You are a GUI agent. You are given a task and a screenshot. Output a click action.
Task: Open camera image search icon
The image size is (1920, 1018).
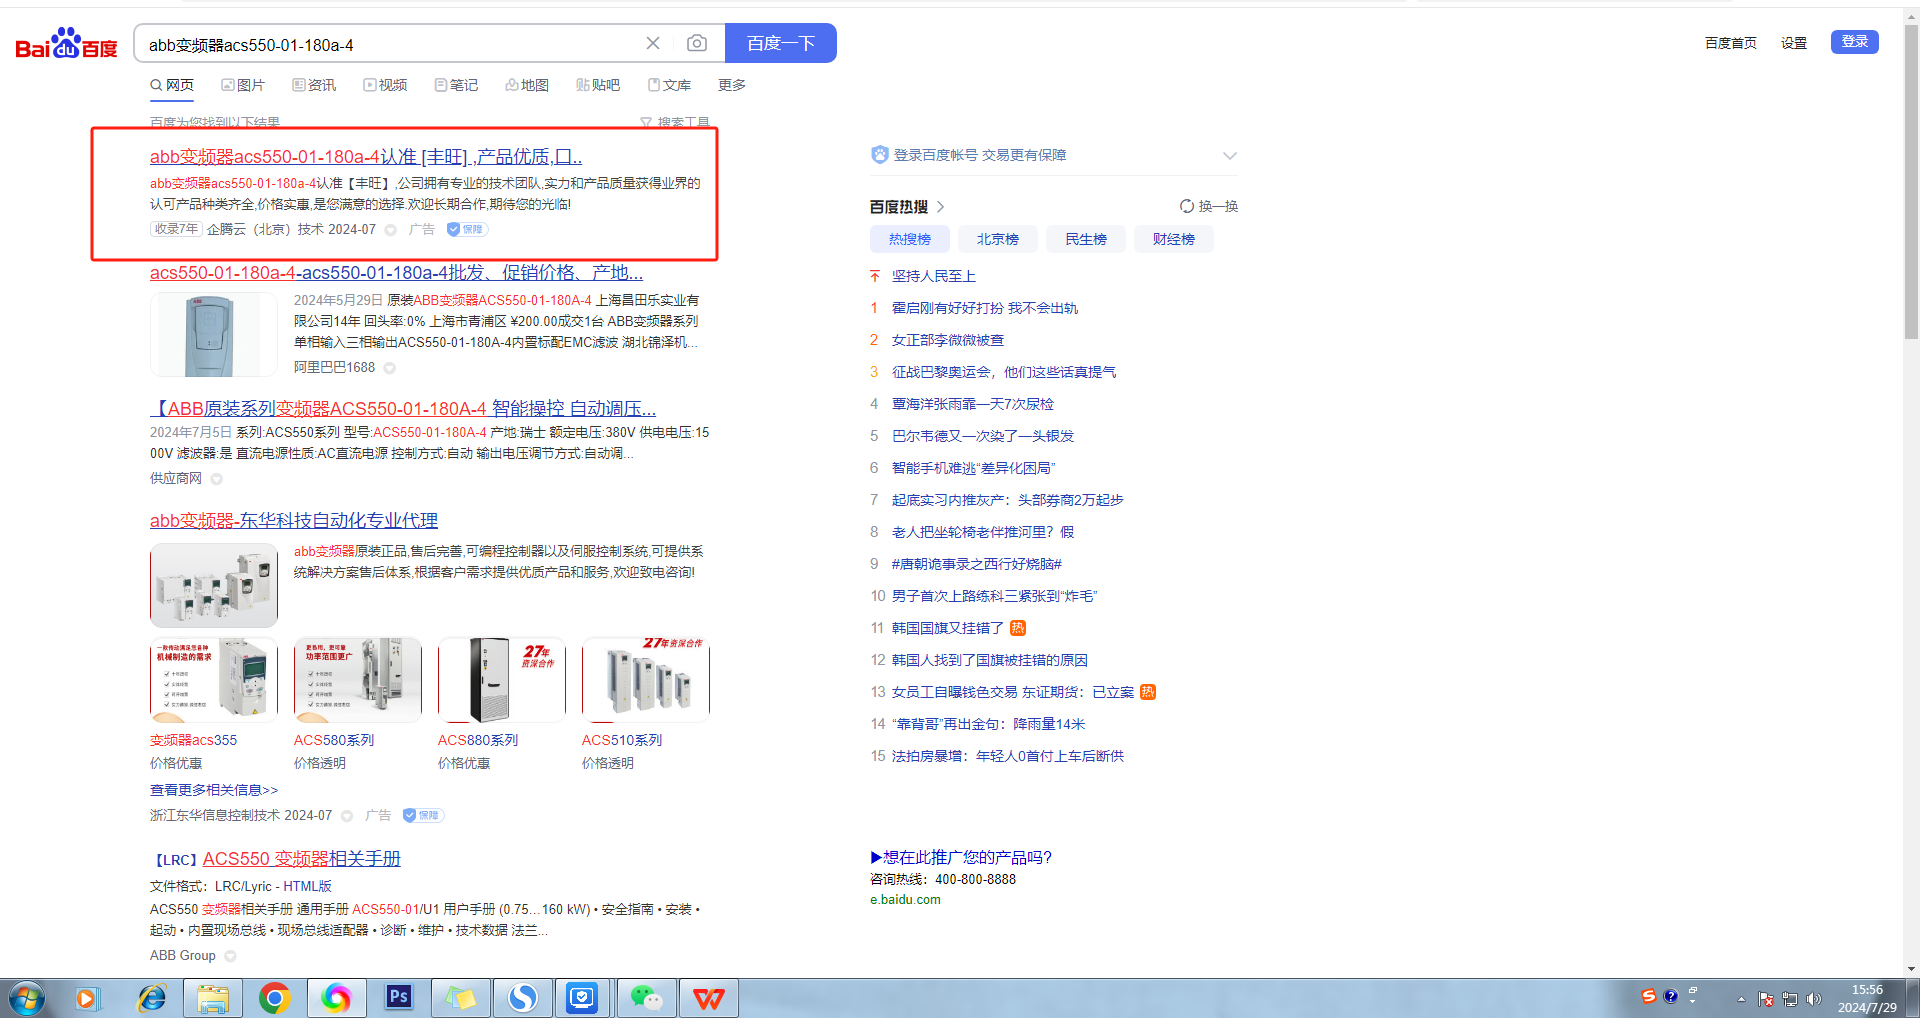click(697, 43)
